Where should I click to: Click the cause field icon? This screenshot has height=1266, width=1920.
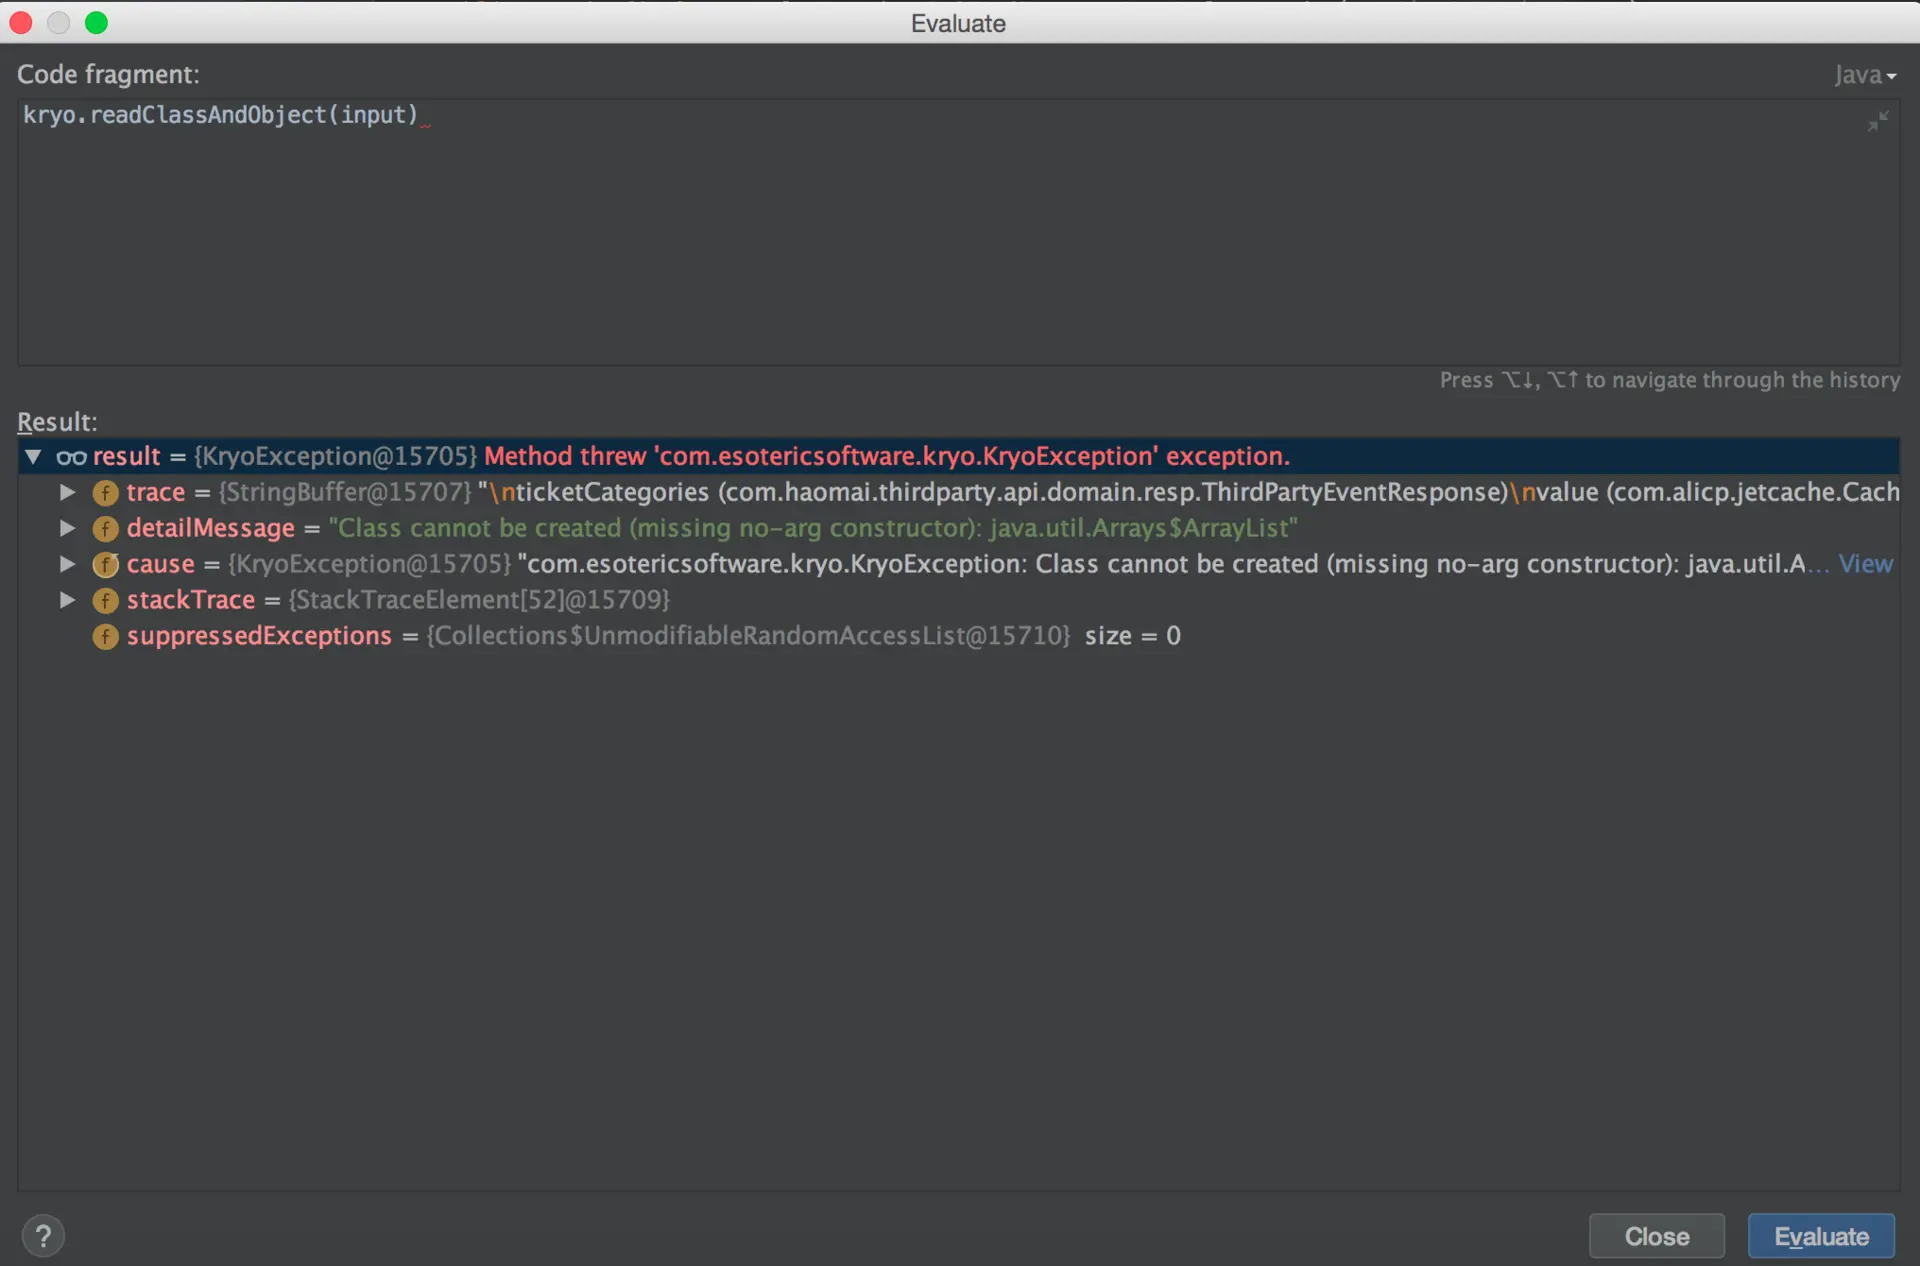[105, 565]
